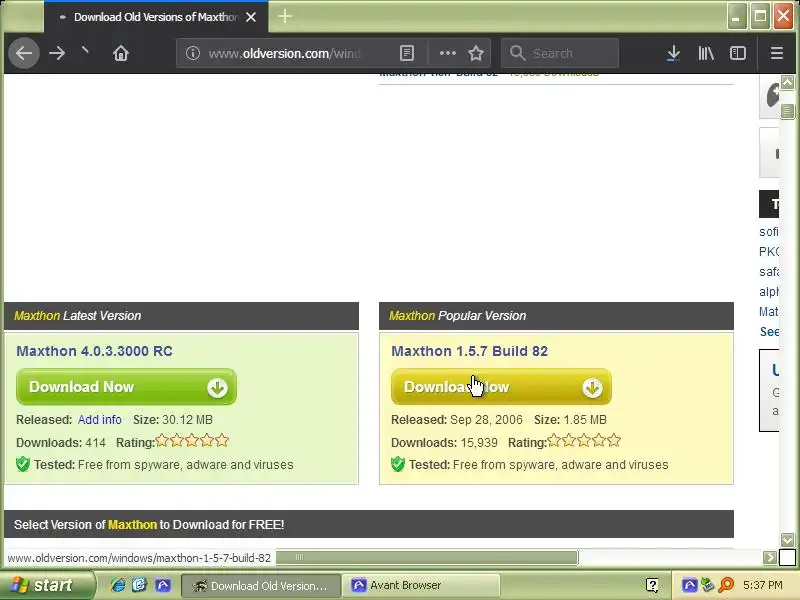Click the forward navigation arrow
The width and height of the screenshot is (800, 600).
click(x=57, y=53)
